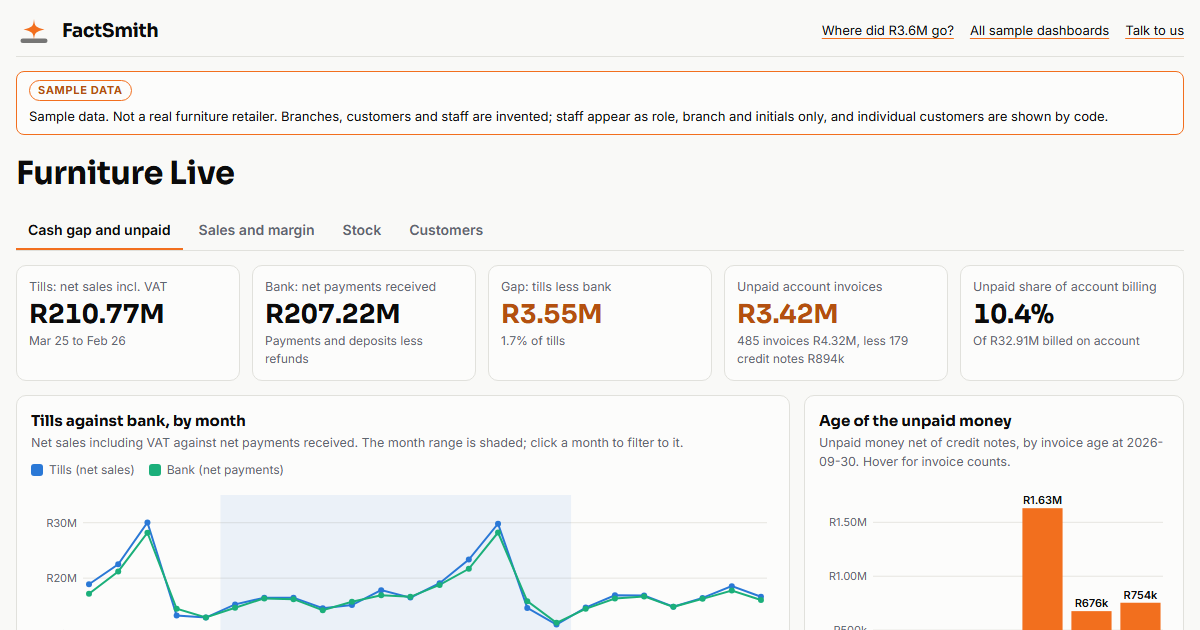This screenshot has width=1200, height=630.
Task: Click the R30M axis label
Action: [x=61, y=523]
